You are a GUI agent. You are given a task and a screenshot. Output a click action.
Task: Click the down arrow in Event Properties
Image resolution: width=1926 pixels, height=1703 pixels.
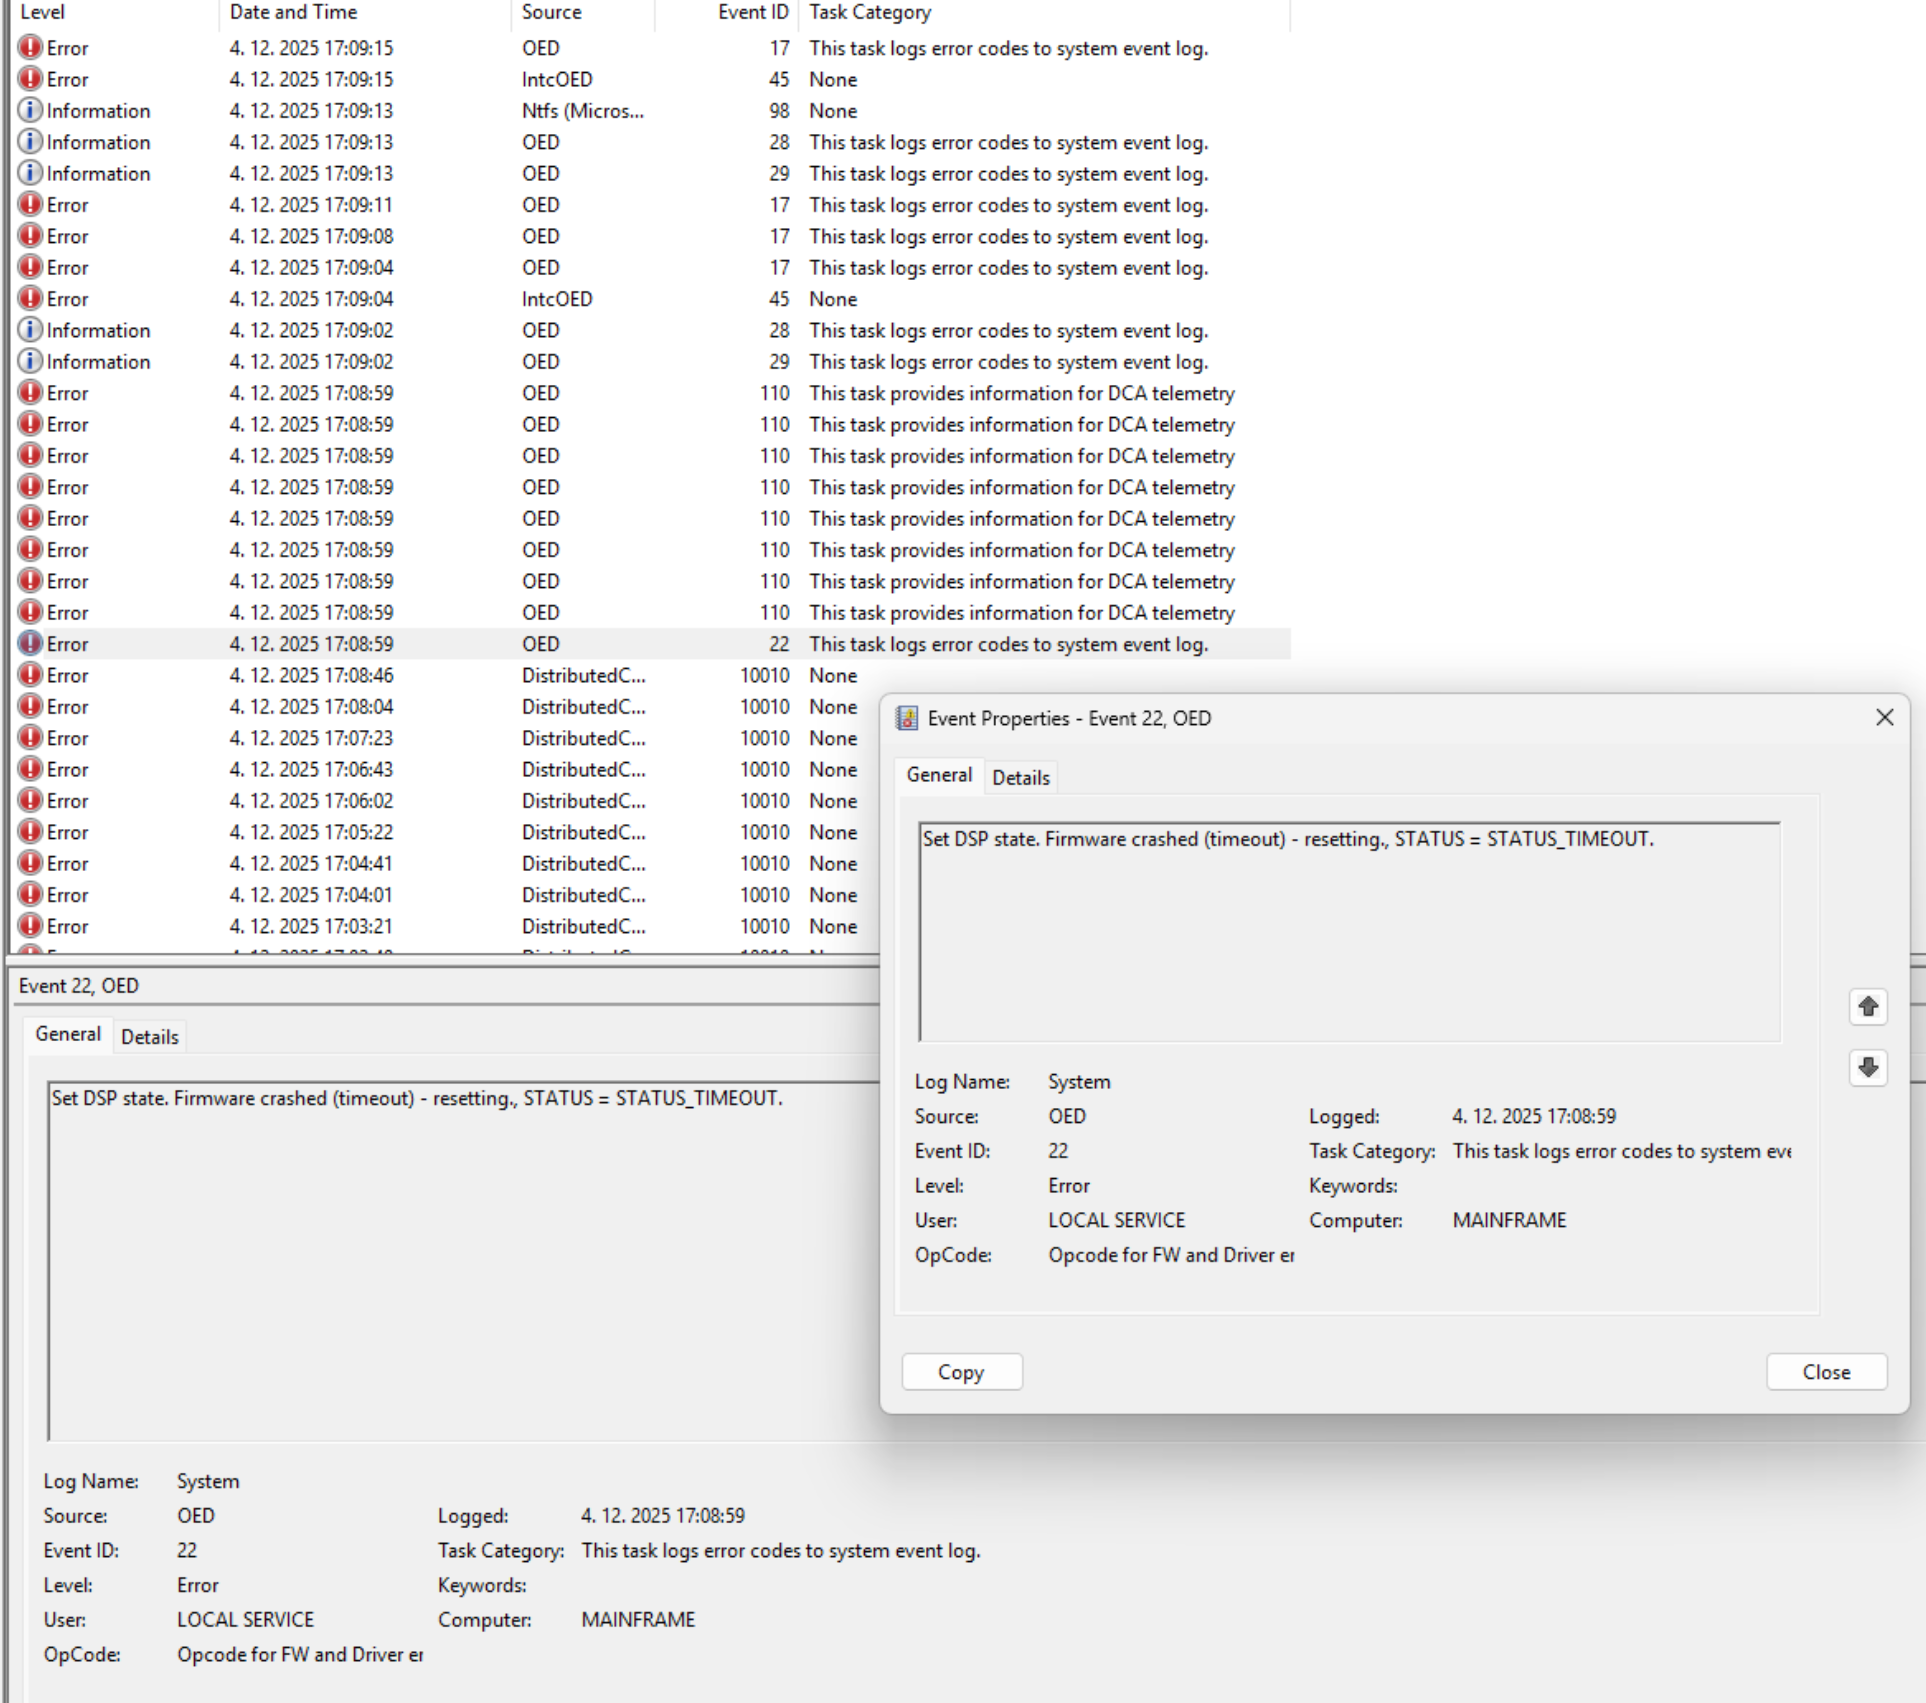coord(1867,1067)
